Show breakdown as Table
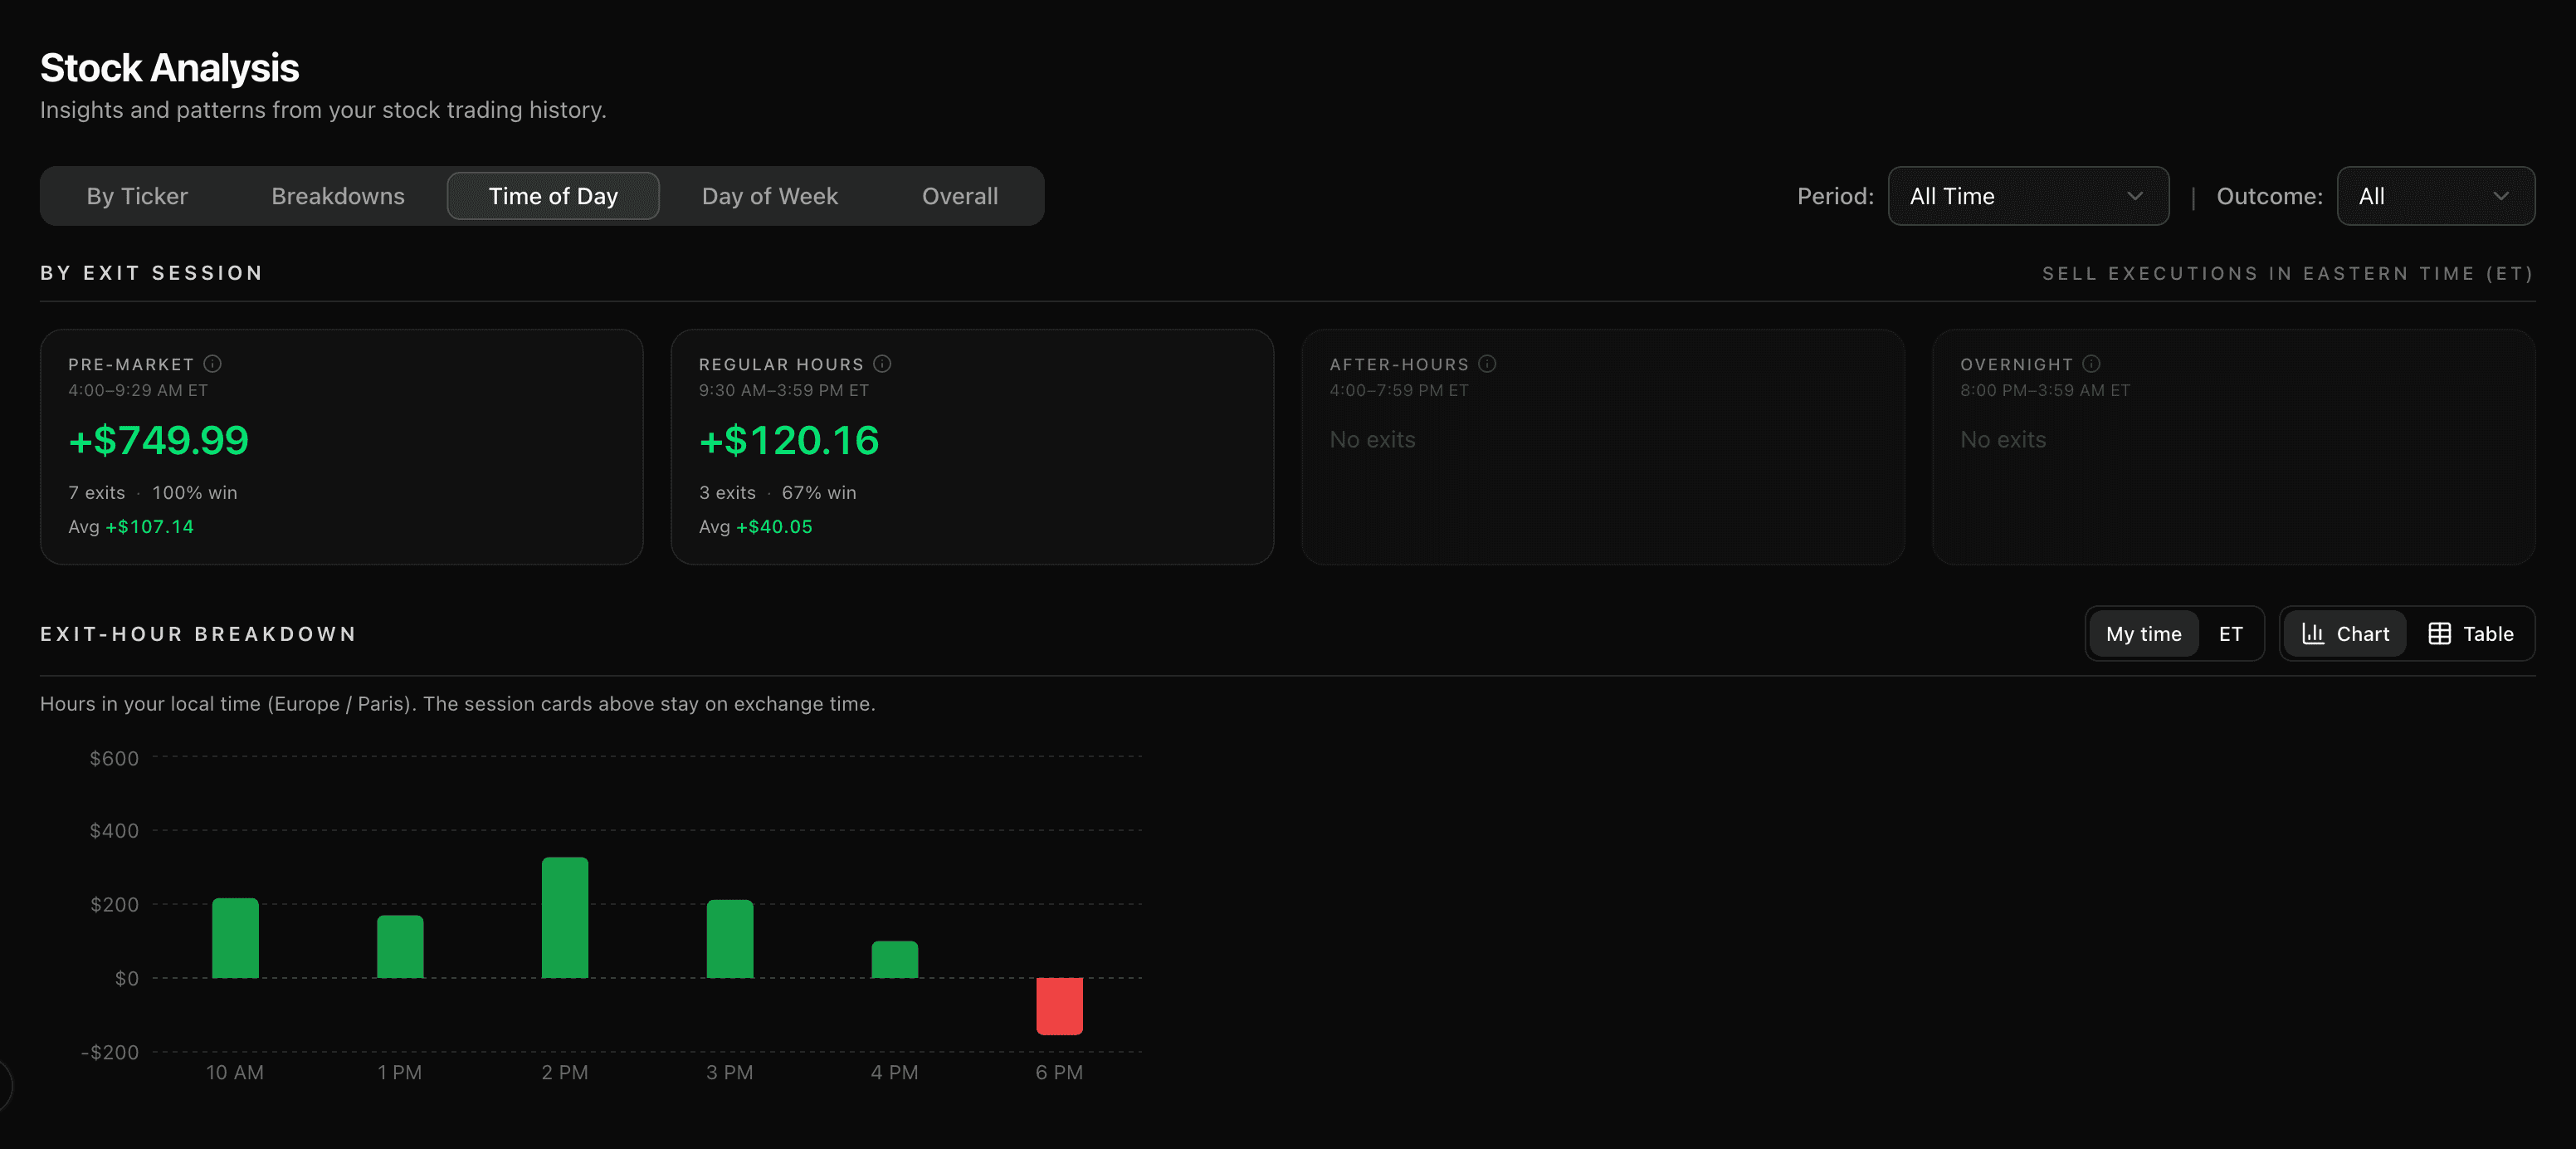Viewport: 2576px width, 1149px height. coord(2470,634)
